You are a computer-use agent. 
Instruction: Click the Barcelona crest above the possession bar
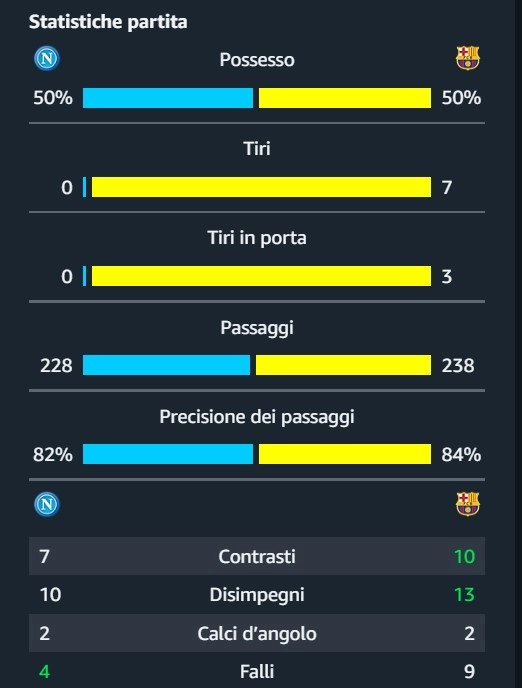(x=468, y=58)
